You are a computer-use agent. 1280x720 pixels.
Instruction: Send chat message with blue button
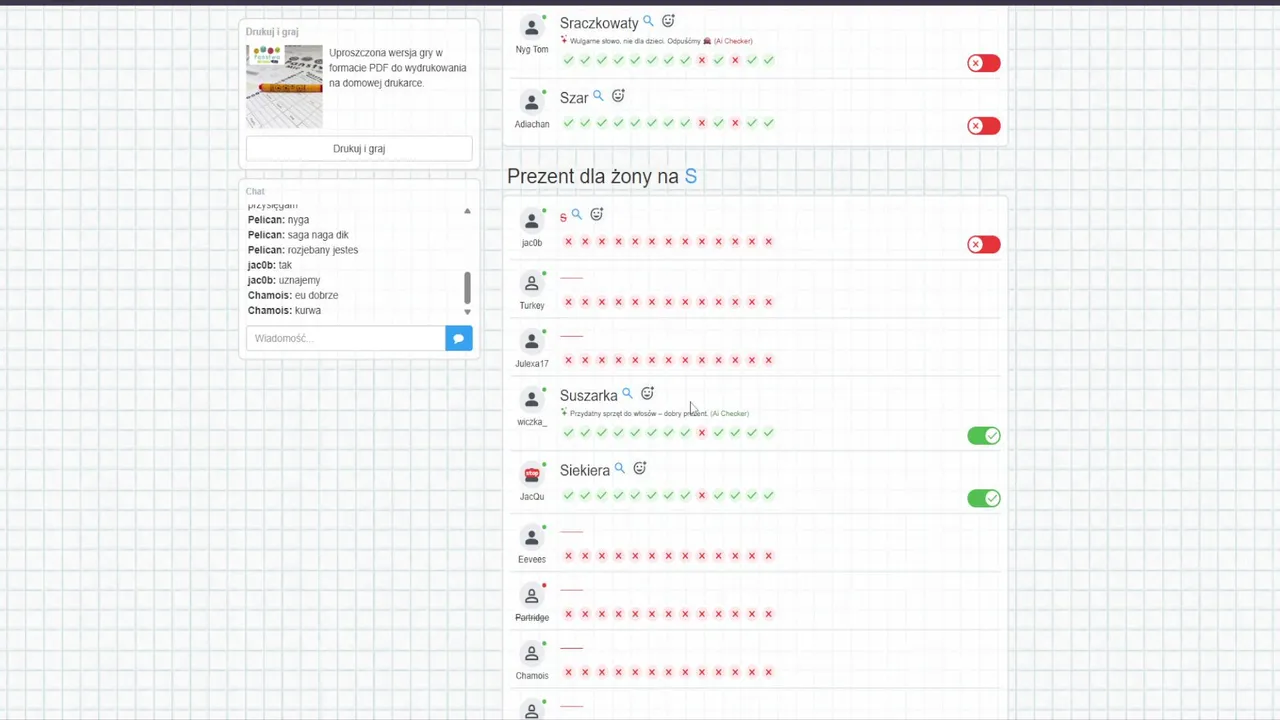click(459, 338)
